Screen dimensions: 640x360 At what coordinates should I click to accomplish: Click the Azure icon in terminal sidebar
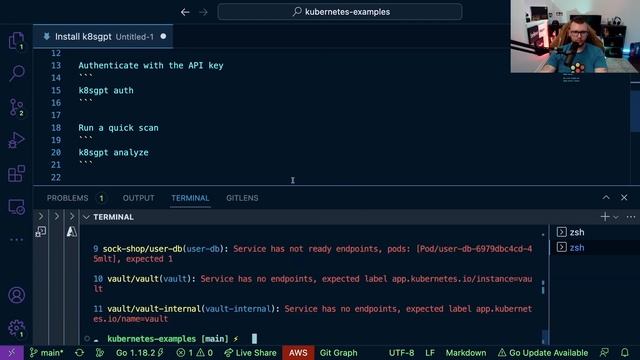pyautogui.click(x=72, y=232)
